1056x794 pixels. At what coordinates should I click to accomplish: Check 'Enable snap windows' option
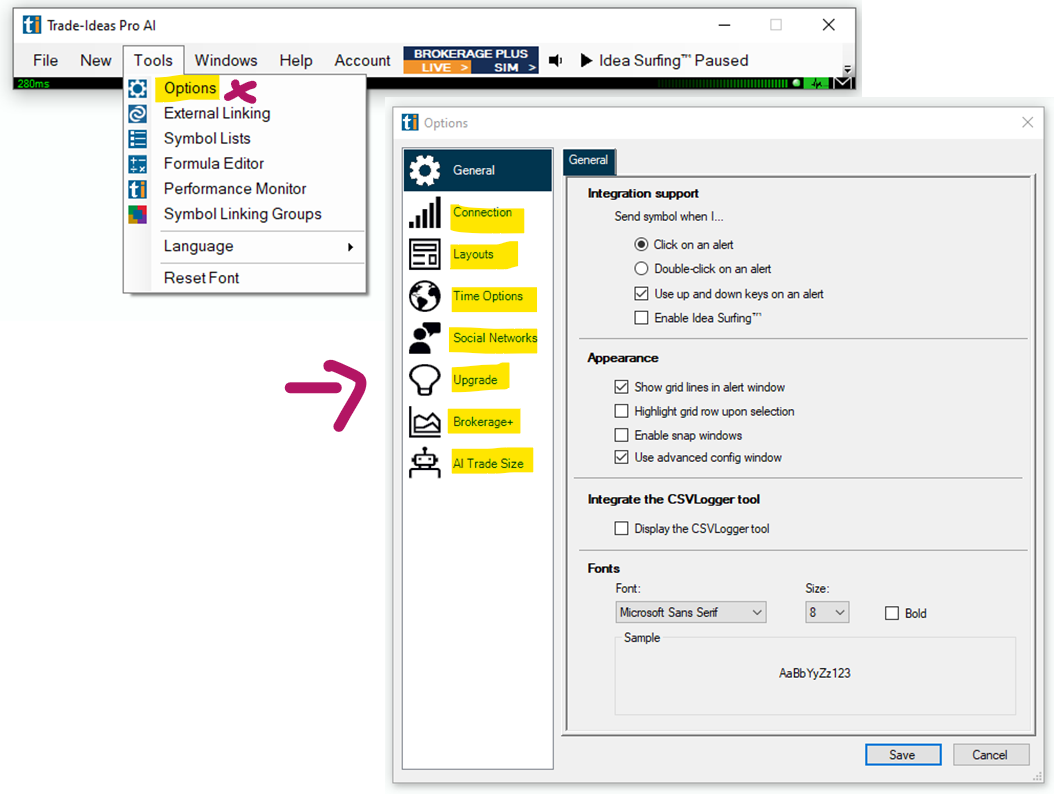tap(621, 435)
